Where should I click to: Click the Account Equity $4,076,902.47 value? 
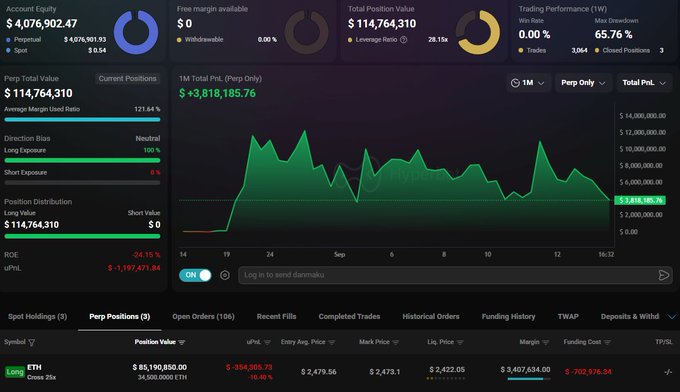(x=42, y=23)
